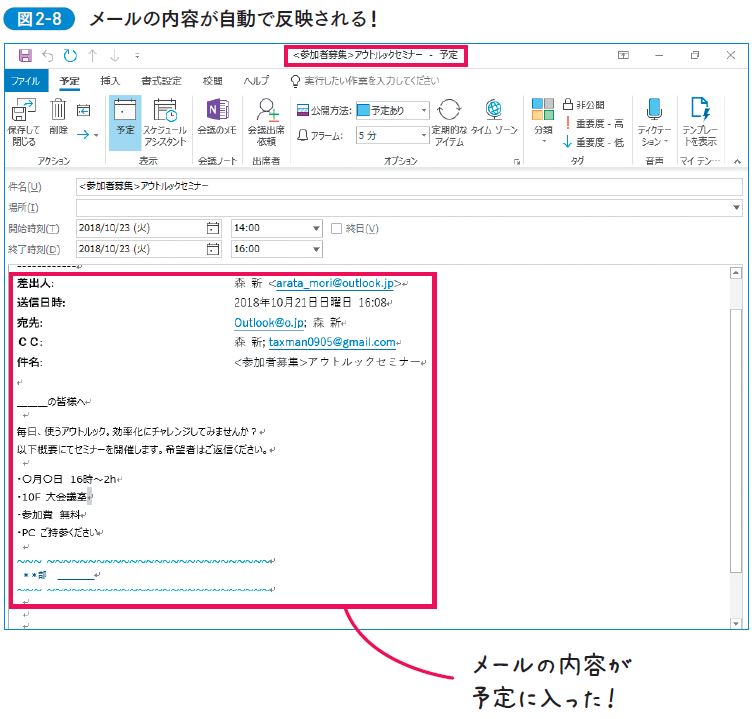This screenshot has width=756, height=719.
Task: Click テンプレートを表示 button
Action: tap(700, 122)
